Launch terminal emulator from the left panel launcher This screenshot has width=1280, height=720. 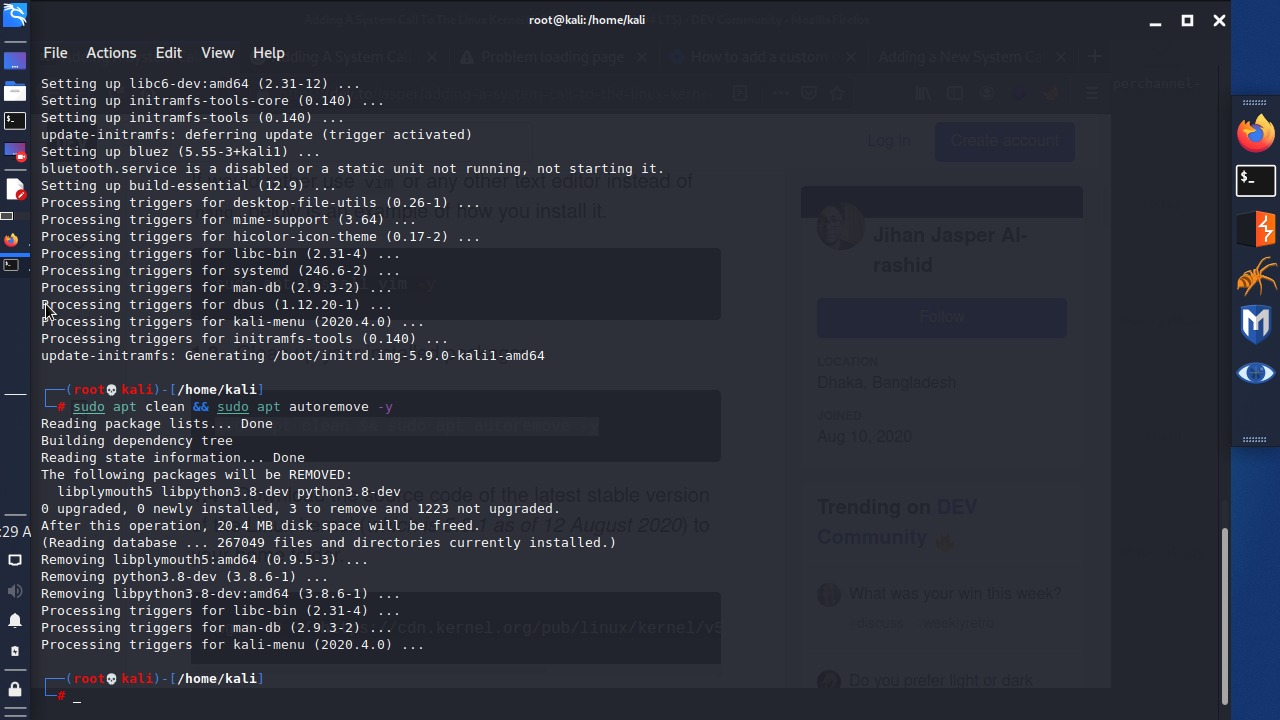[x=14, y=122]
